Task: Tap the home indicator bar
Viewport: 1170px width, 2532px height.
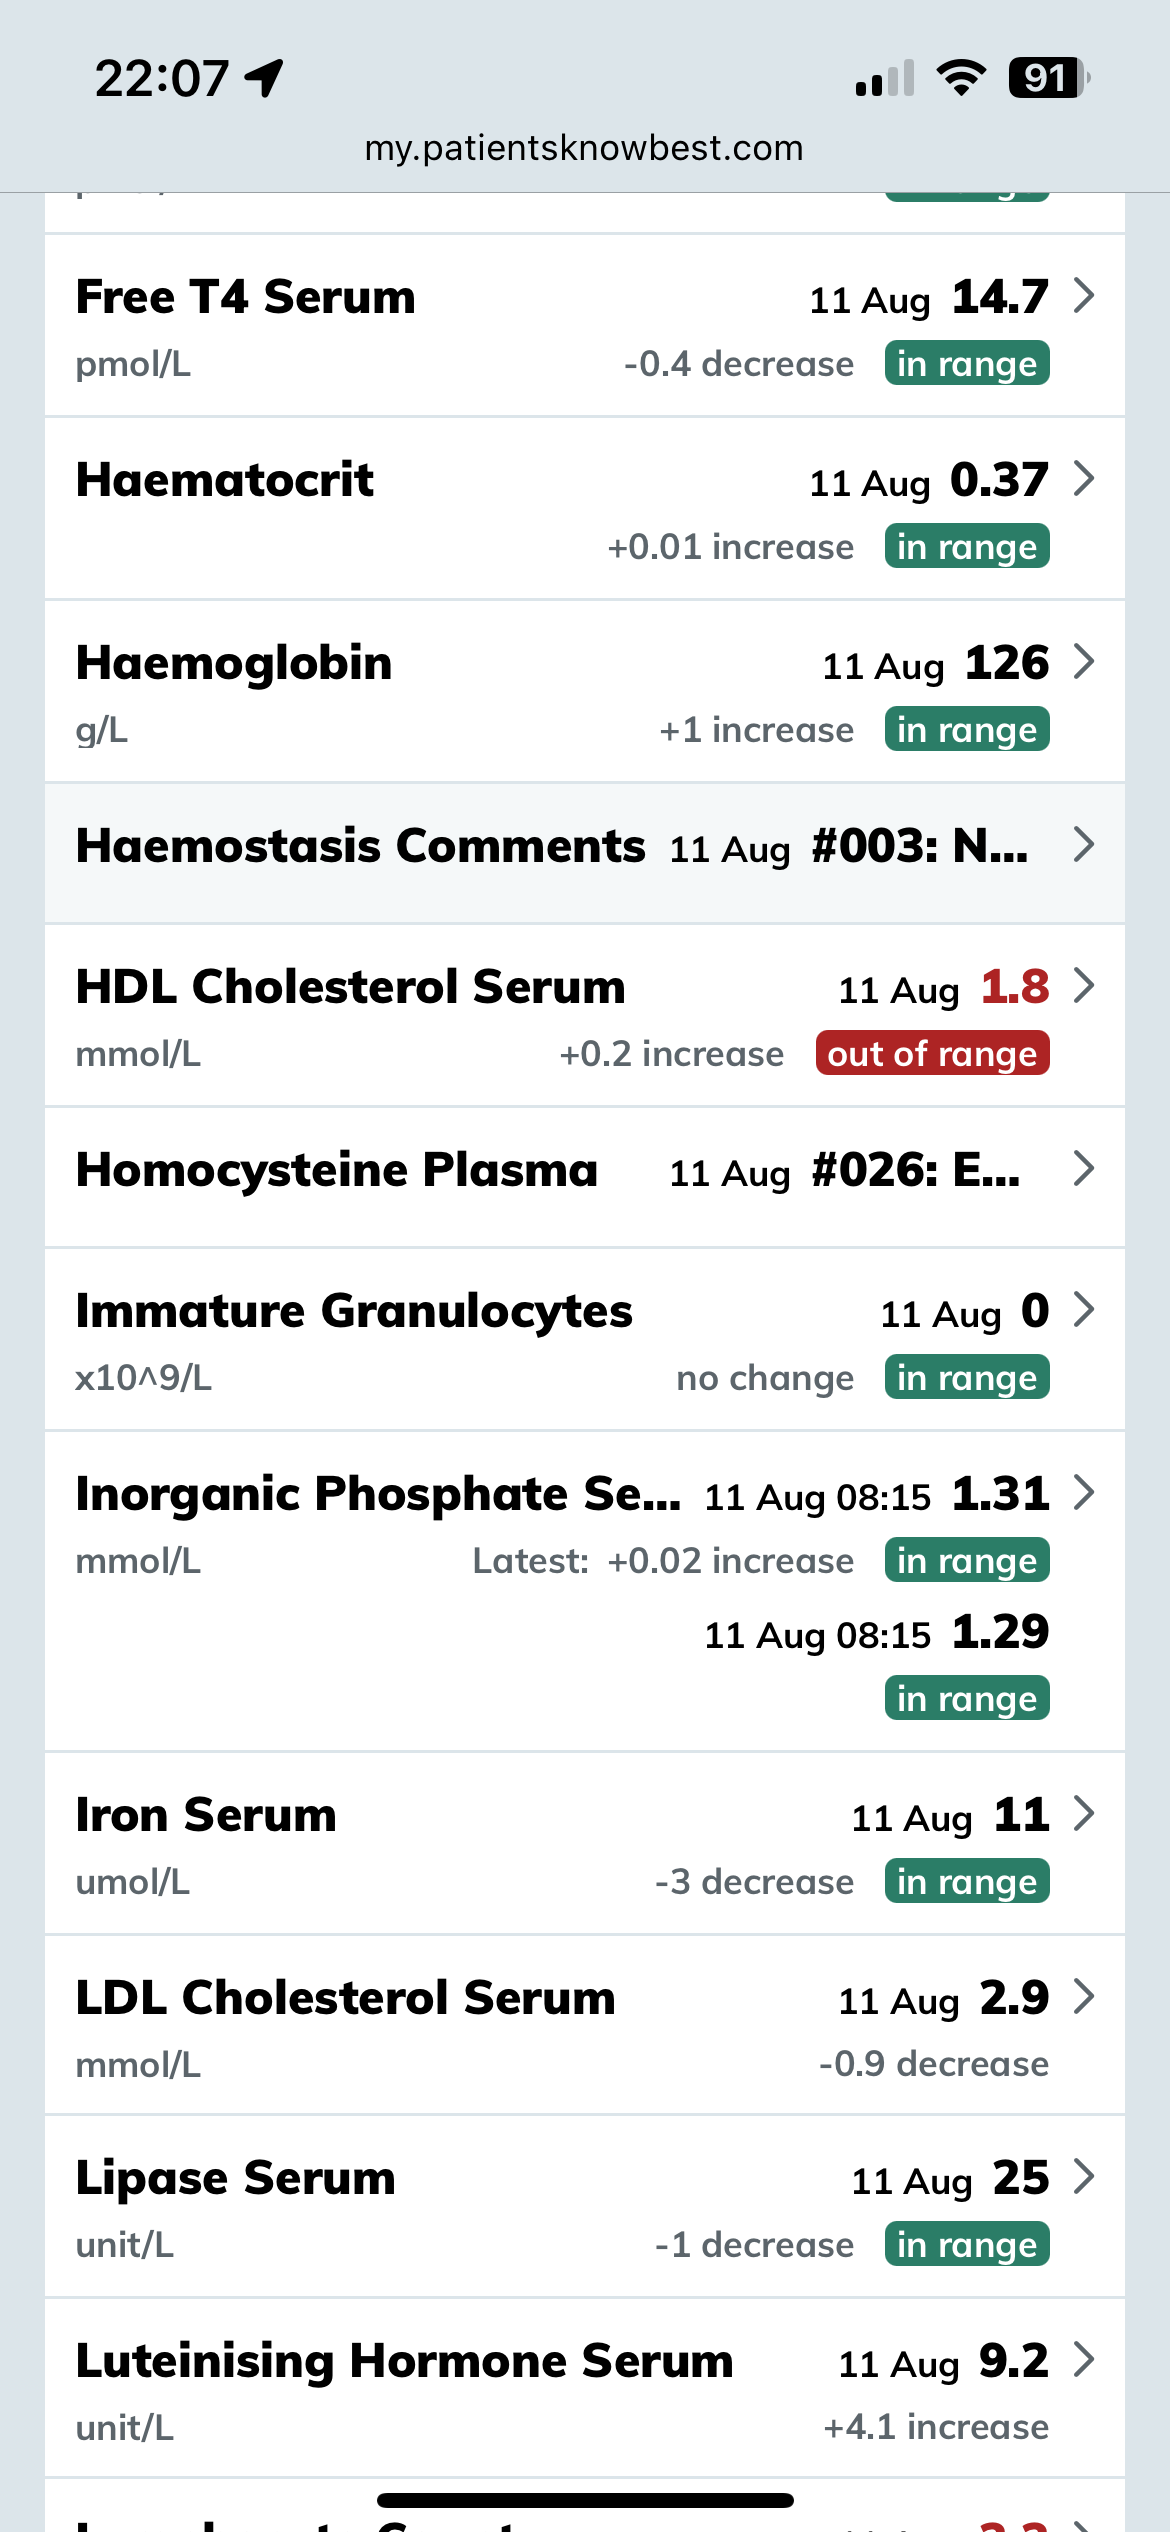Action: (585, 2500)
